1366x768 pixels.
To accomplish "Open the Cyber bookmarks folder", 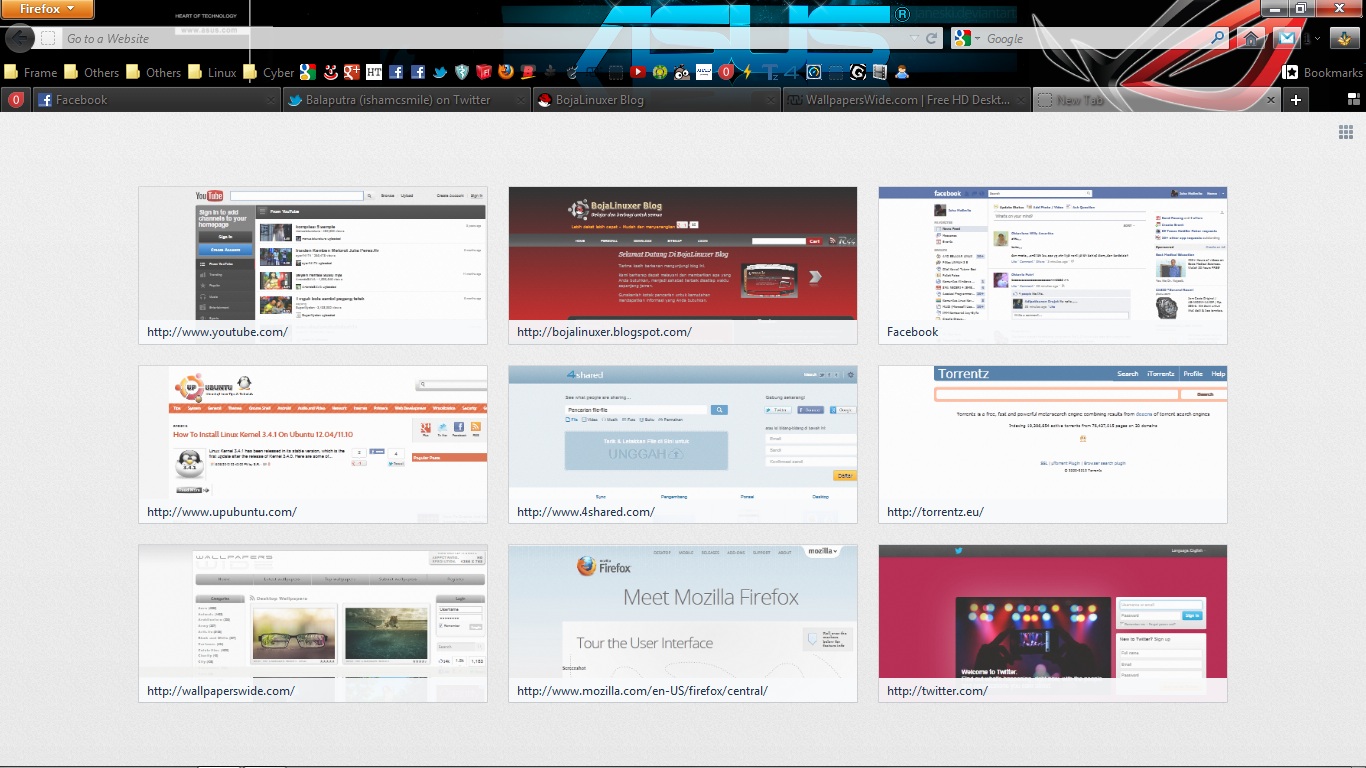I will click(269, 72).
